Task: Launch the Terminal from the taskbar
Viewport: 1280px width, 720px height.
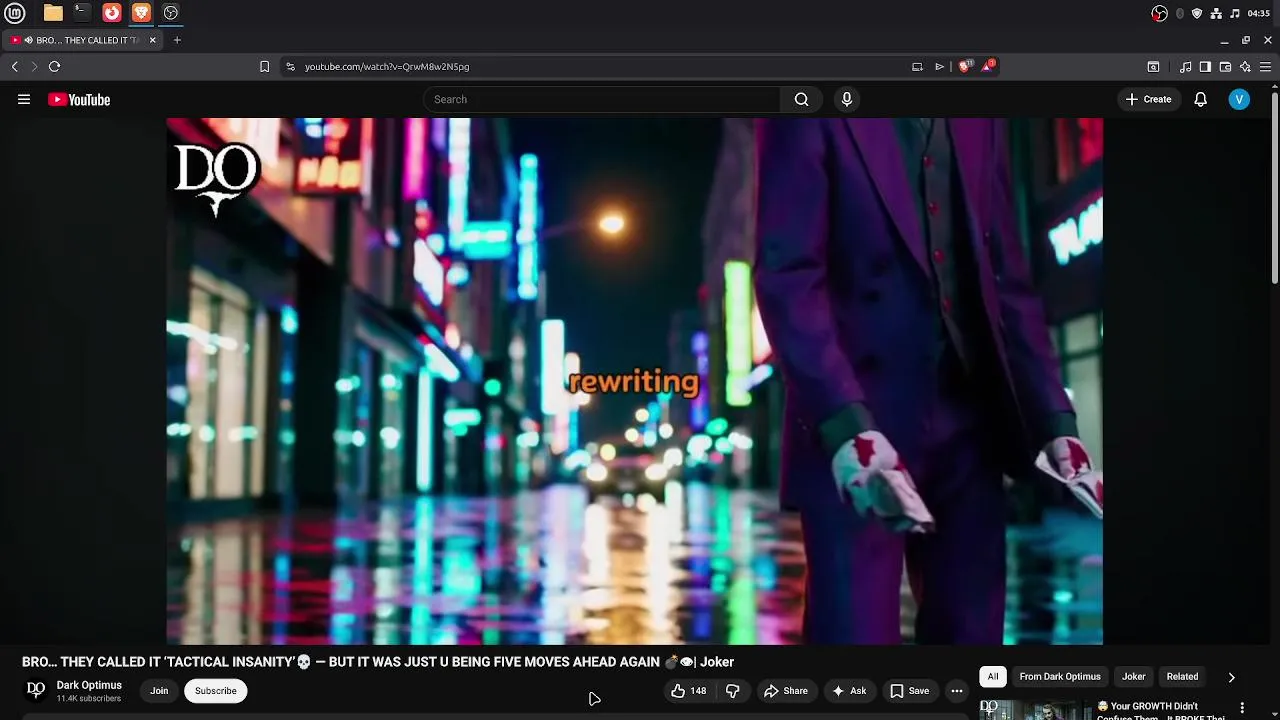Action: [x=82, y=13]
